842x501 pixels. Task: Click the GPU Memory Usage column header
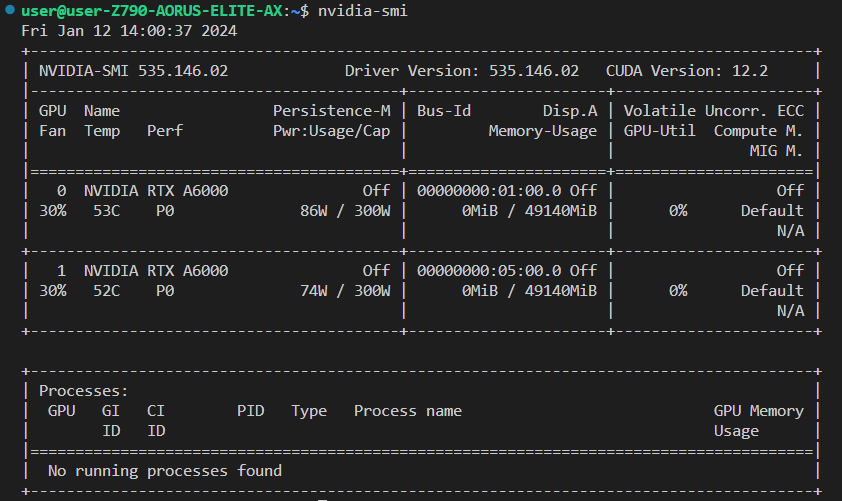pyautogui.click(x=758, y=421)
